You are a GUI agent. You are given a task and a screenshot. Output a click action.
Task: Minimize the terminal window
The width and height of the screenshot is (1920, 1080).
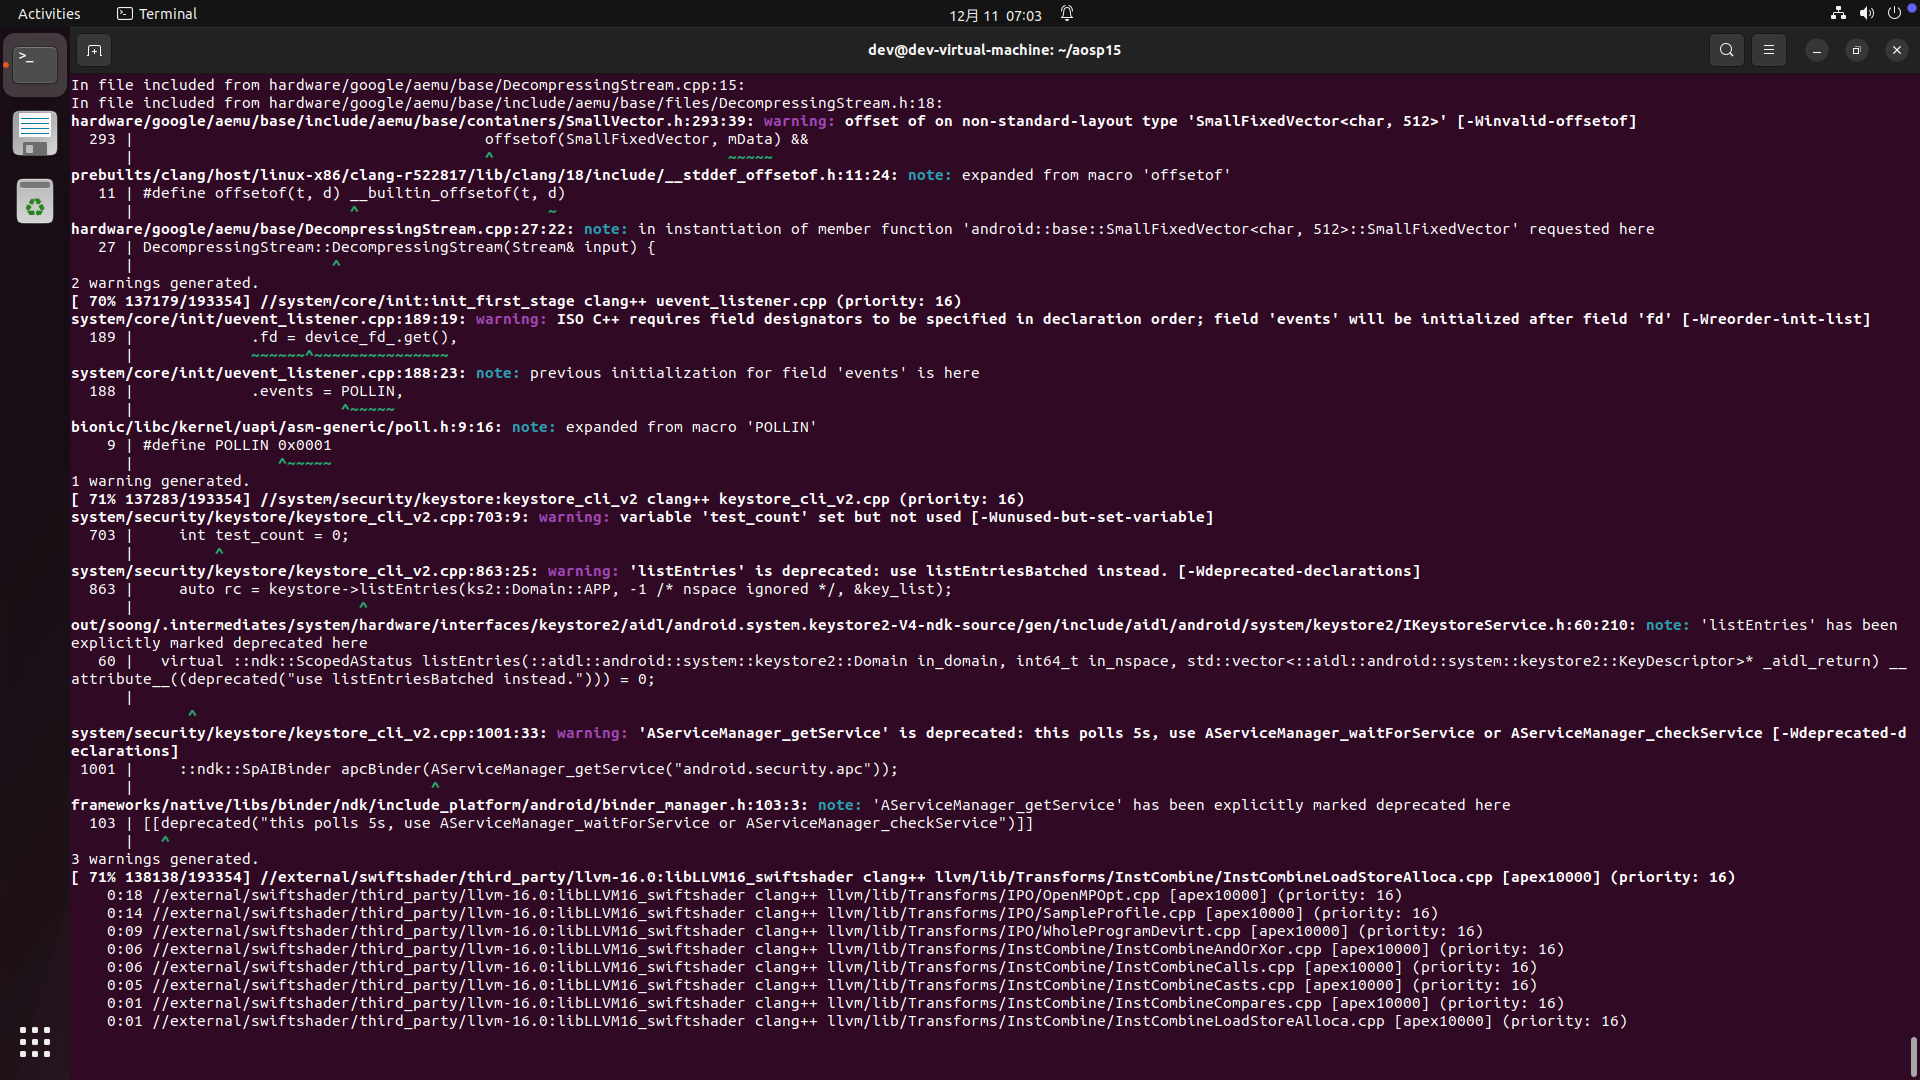point(1816,50)
